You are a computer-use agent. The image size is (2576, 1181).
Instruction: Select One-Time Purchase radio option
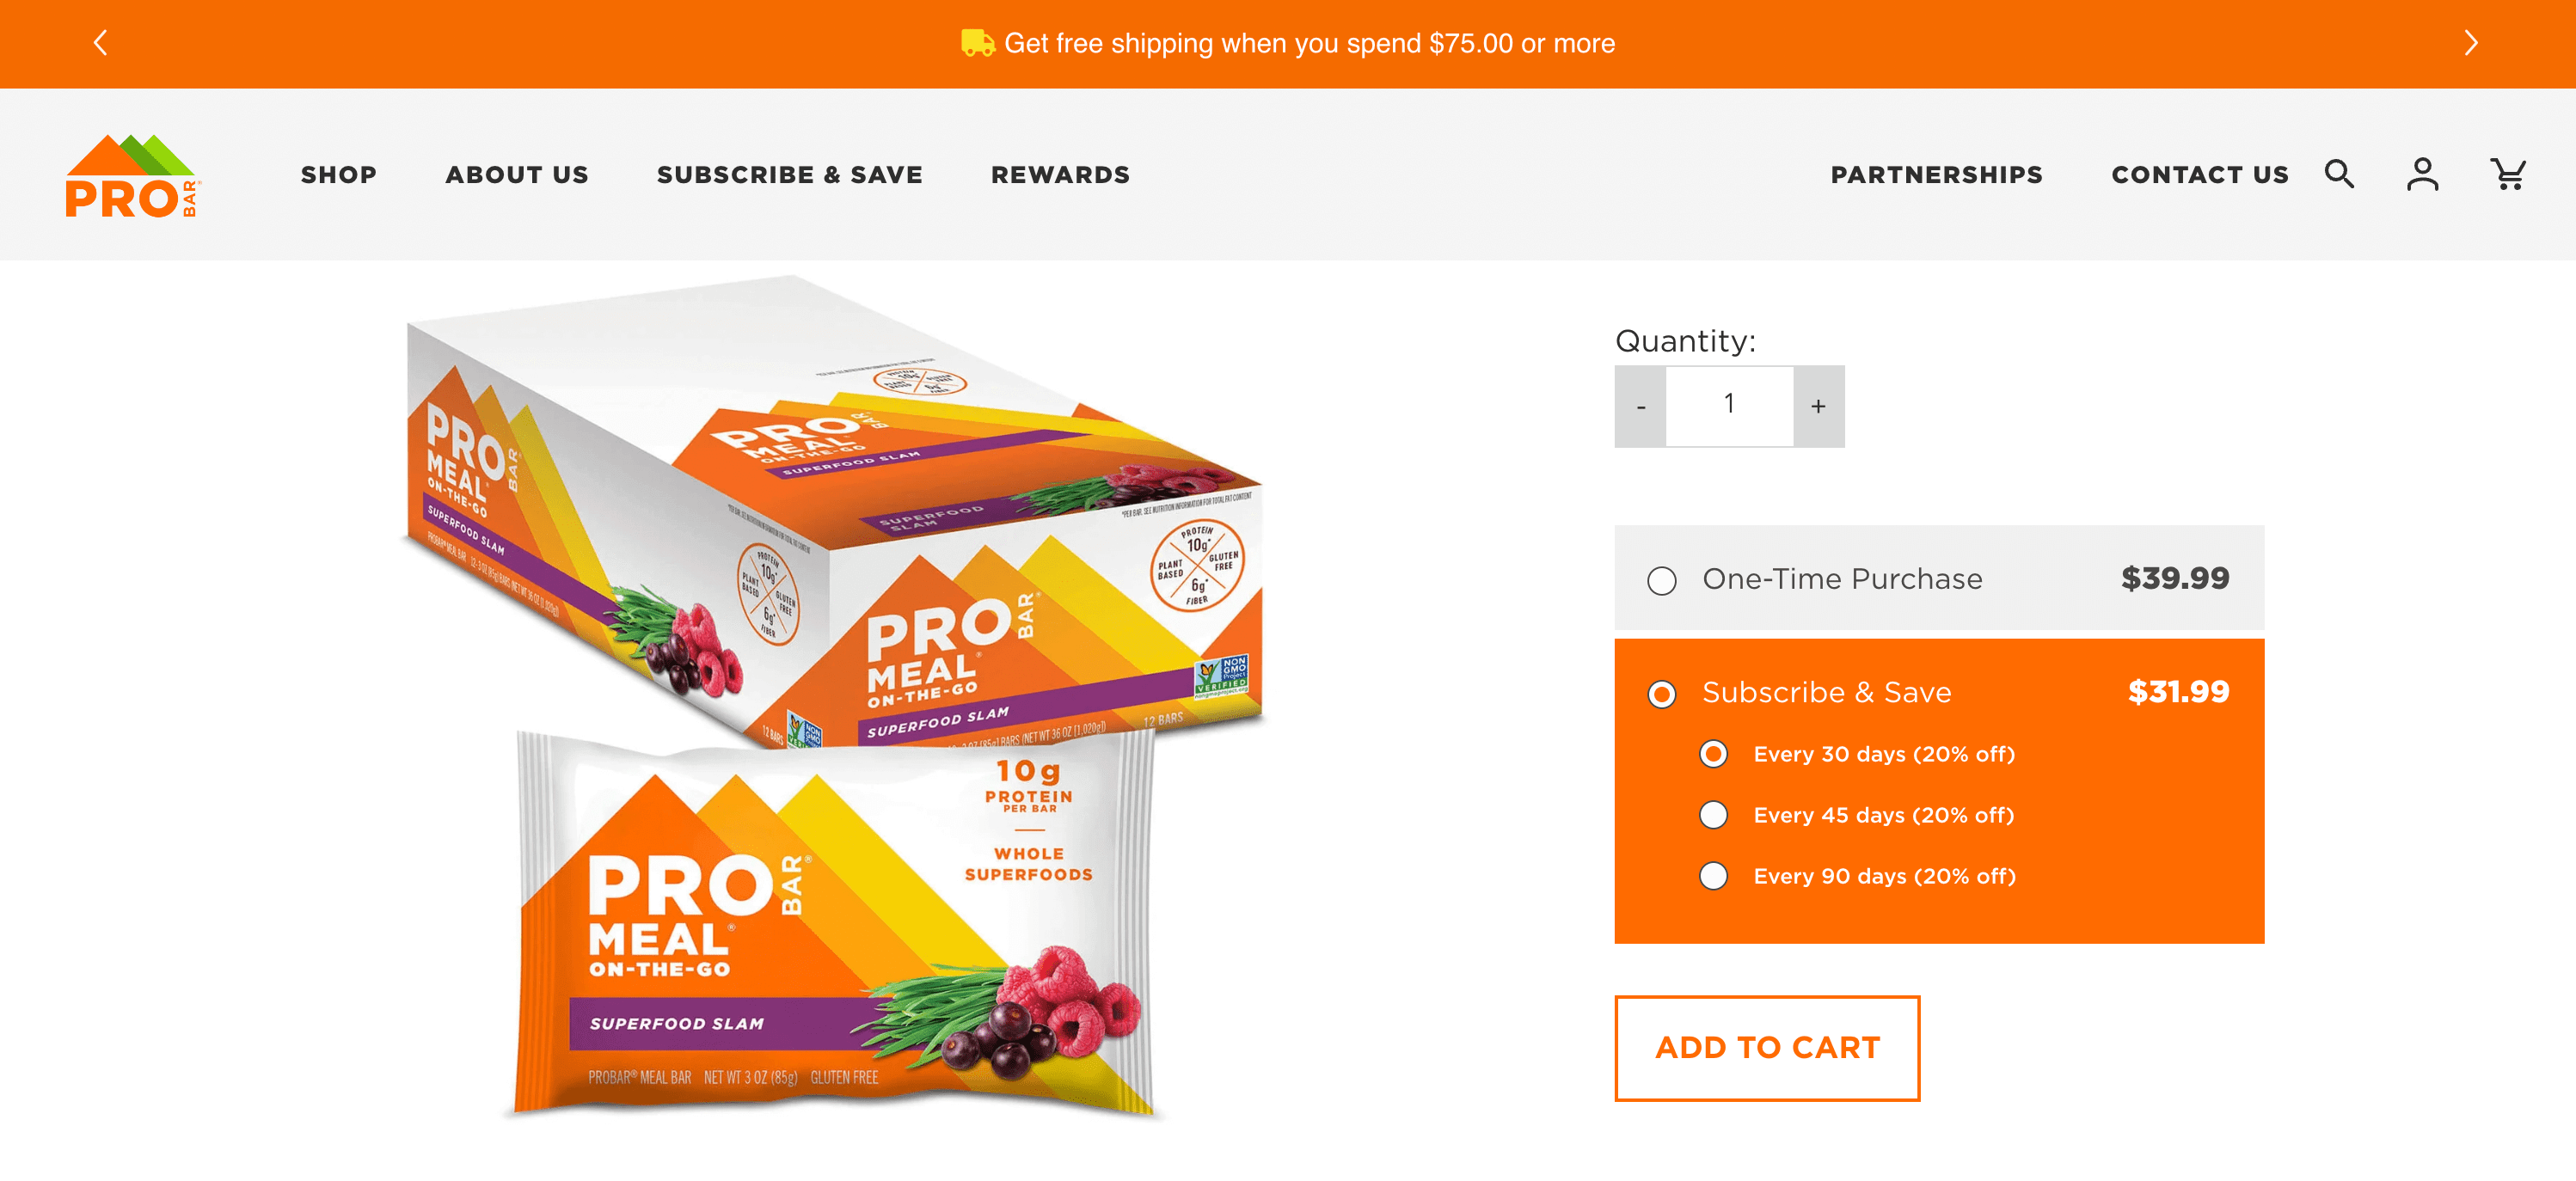pyautogui.click(x=1661, y=580)
